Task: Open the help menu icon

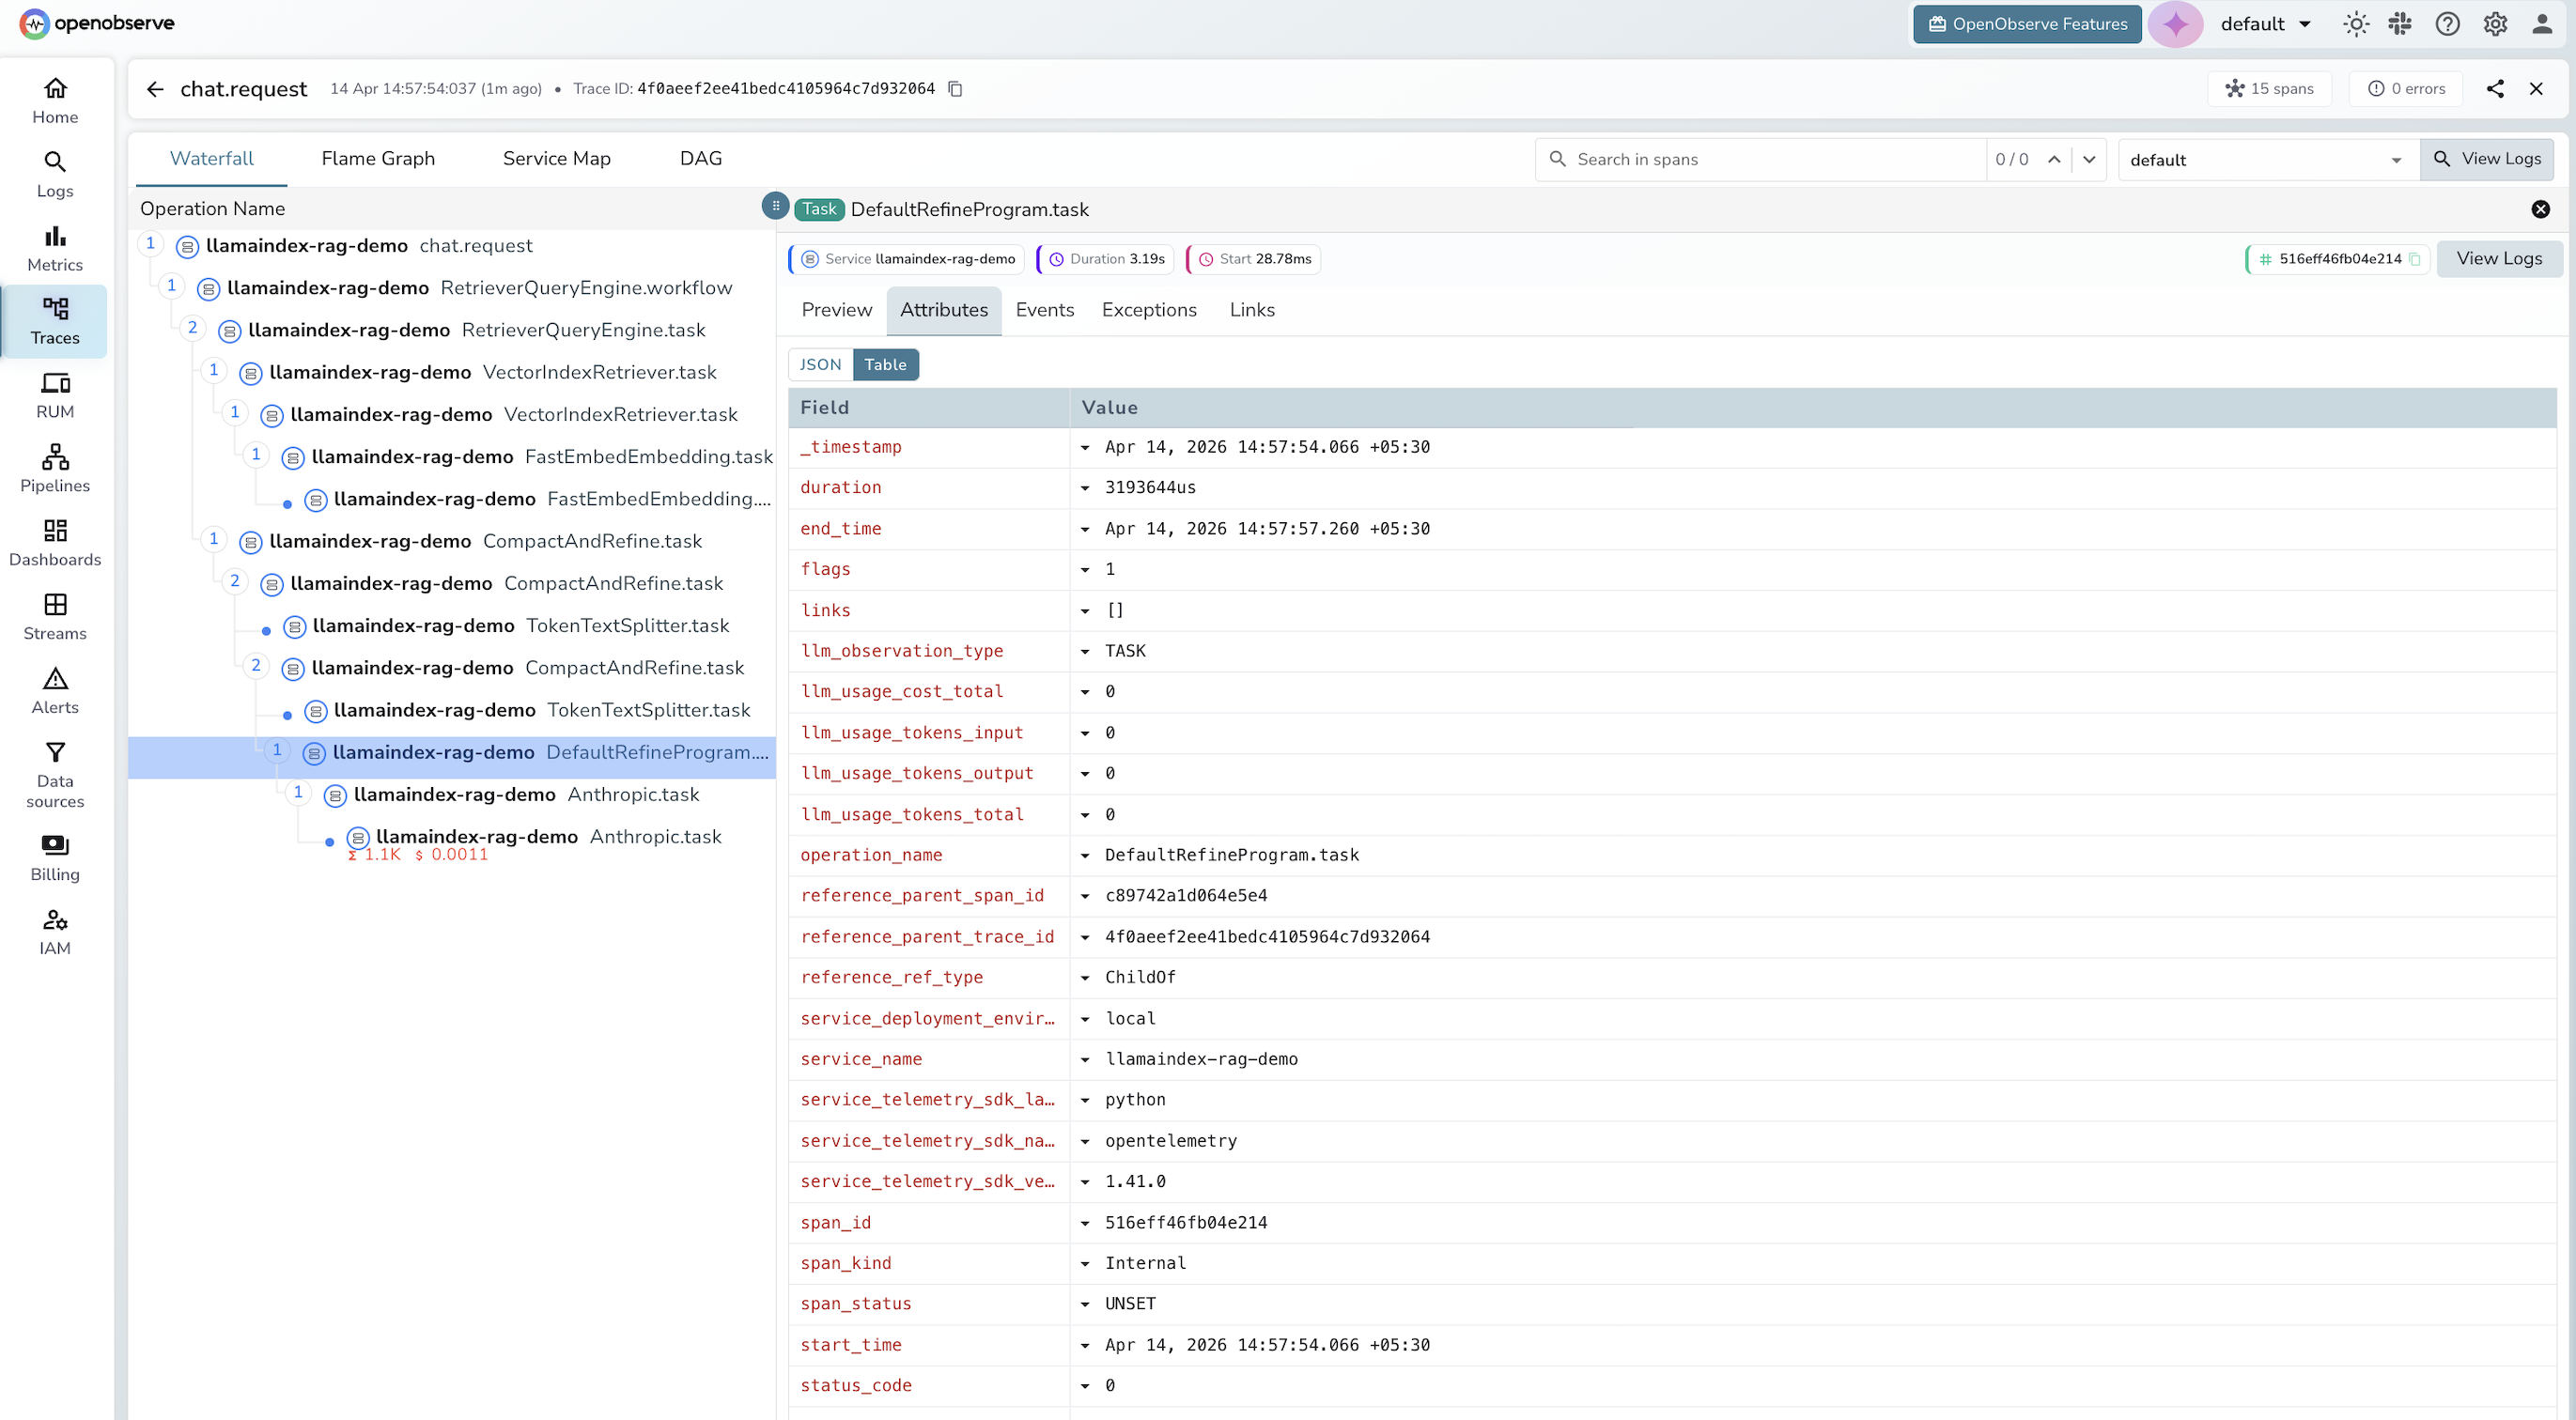Action: (x=2447, y=23)
